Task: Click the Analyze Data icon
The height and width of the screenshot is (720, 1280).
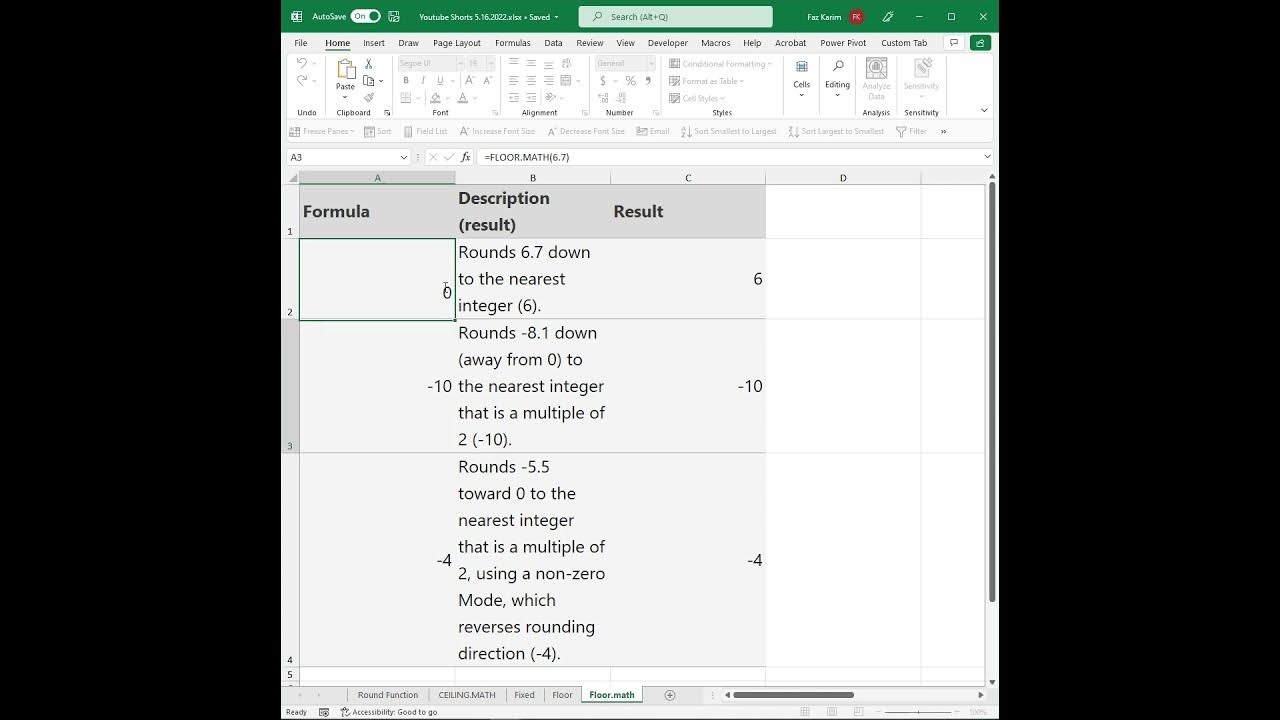Action: [x=876, y=77]
